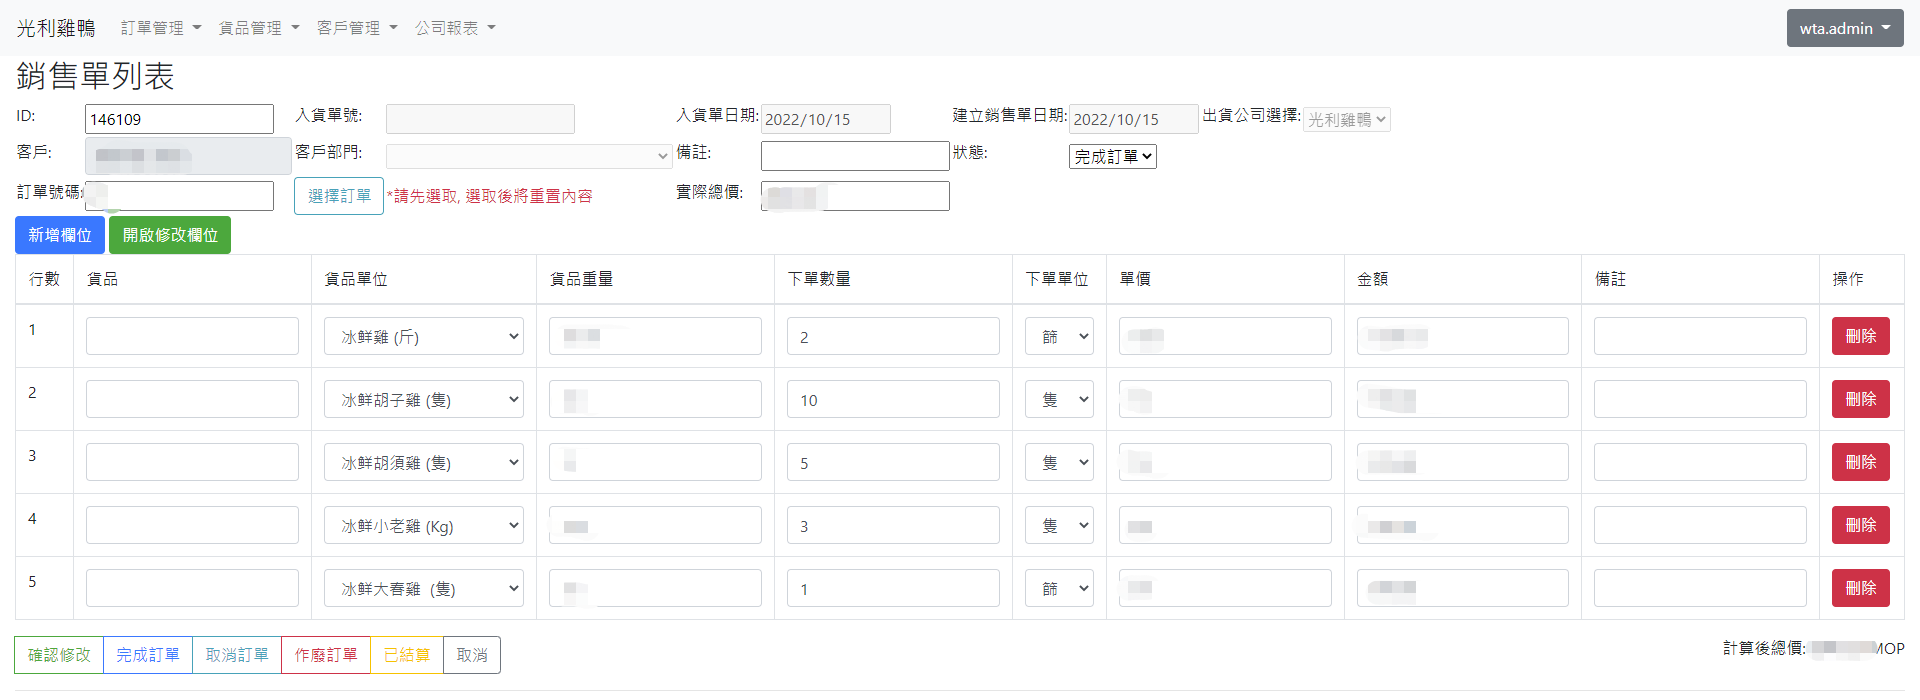Open row 1 下單單位 dropdown

click(1059, 336)
